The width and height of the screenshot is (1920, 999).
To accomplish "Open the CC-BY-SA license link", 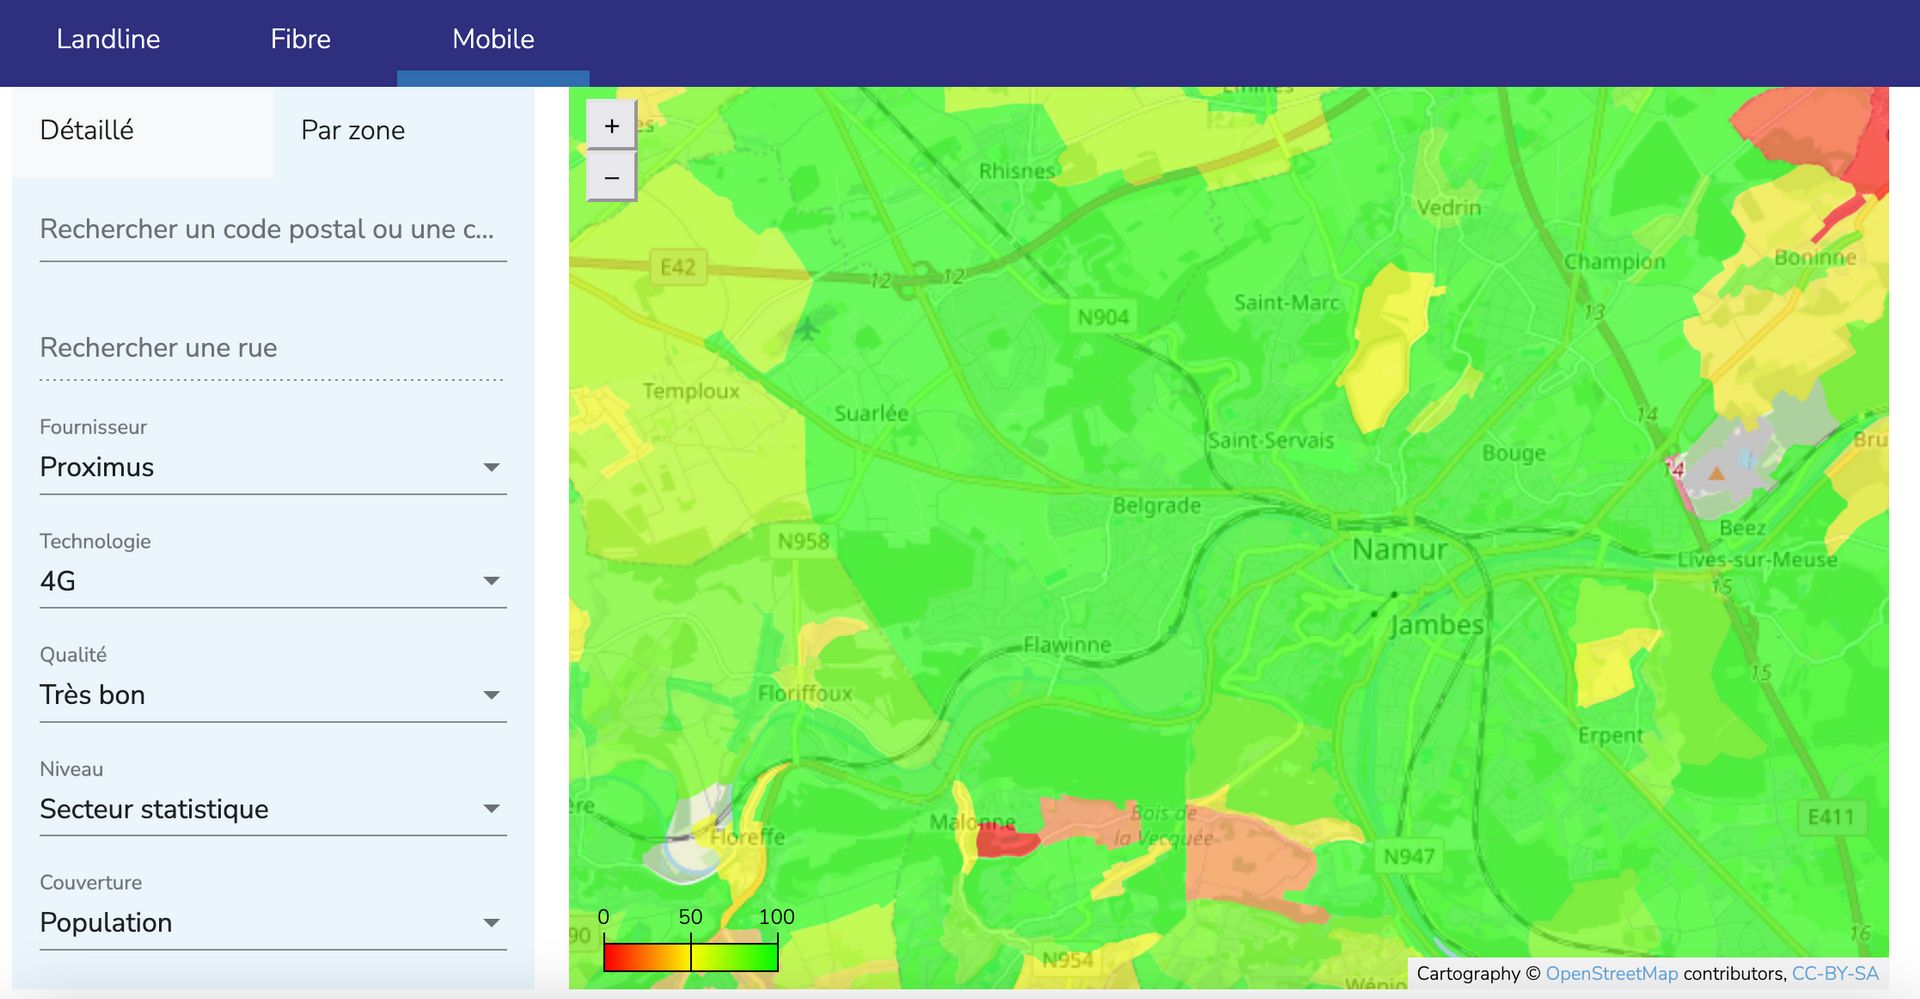I will click(1835, 973).
